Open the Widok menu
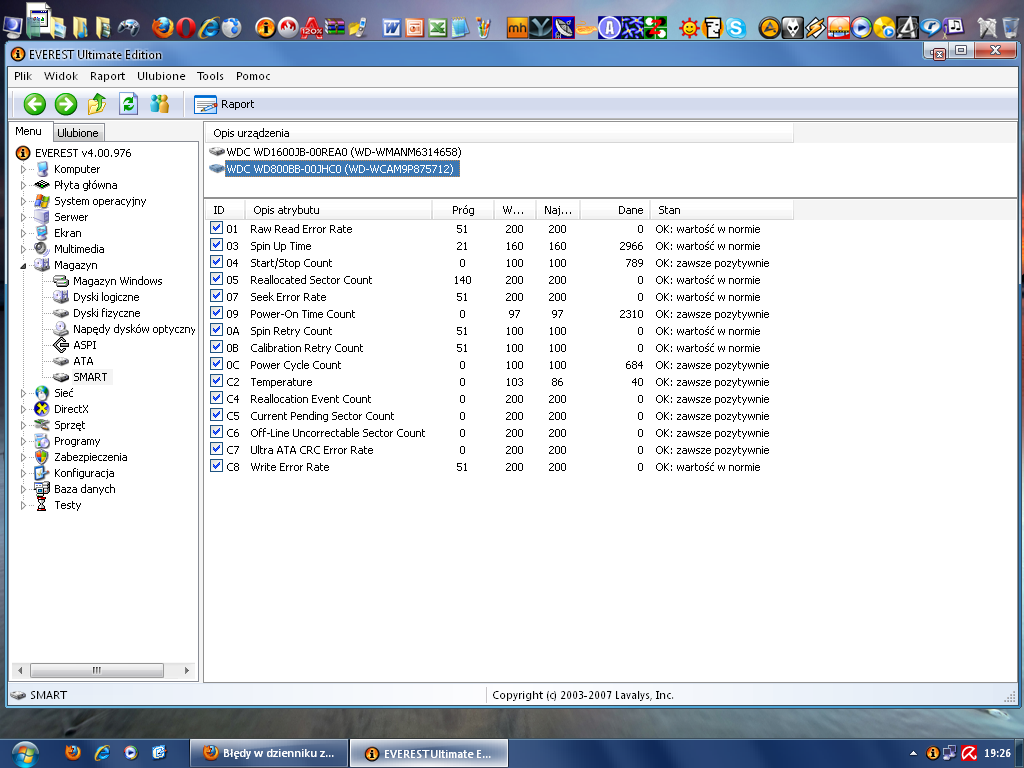This screenshot has height=768, width=1024. click(61, 76)
